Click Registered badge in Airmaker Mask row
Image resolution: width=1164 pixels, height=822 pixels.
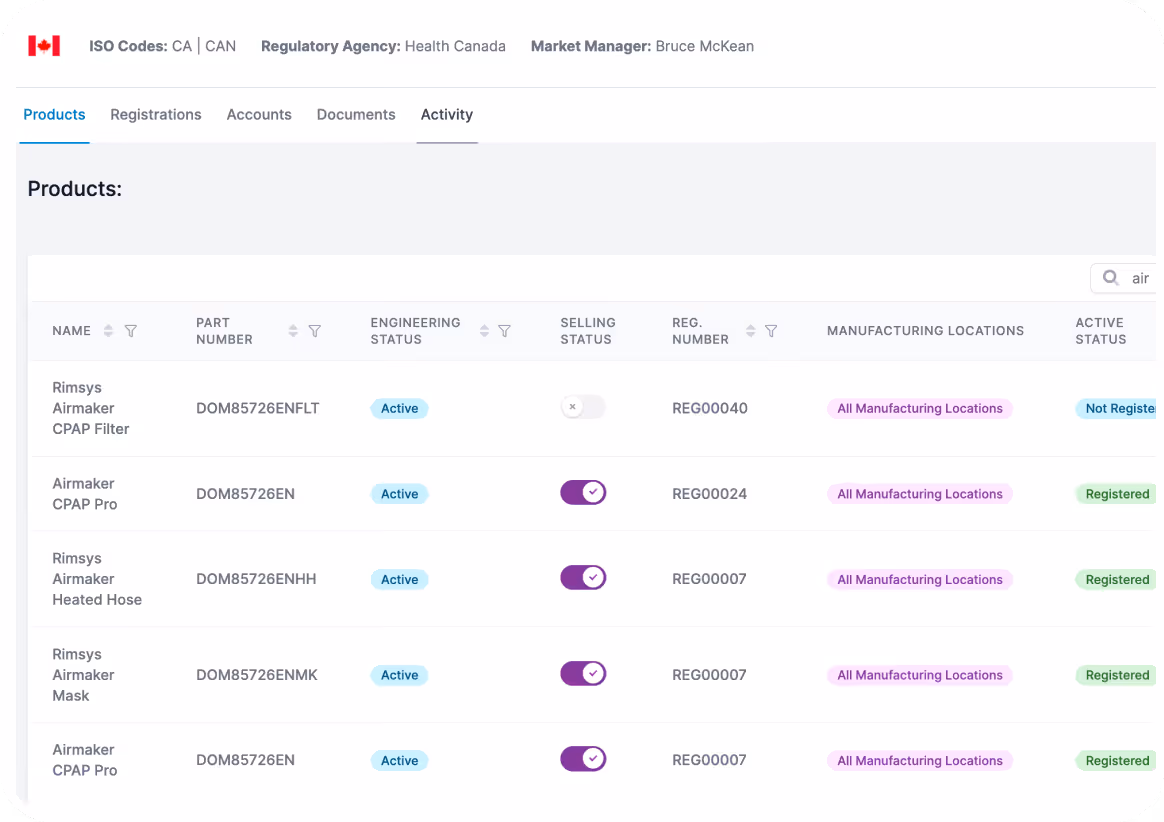pyautogui.click(x=1116, y=675)
